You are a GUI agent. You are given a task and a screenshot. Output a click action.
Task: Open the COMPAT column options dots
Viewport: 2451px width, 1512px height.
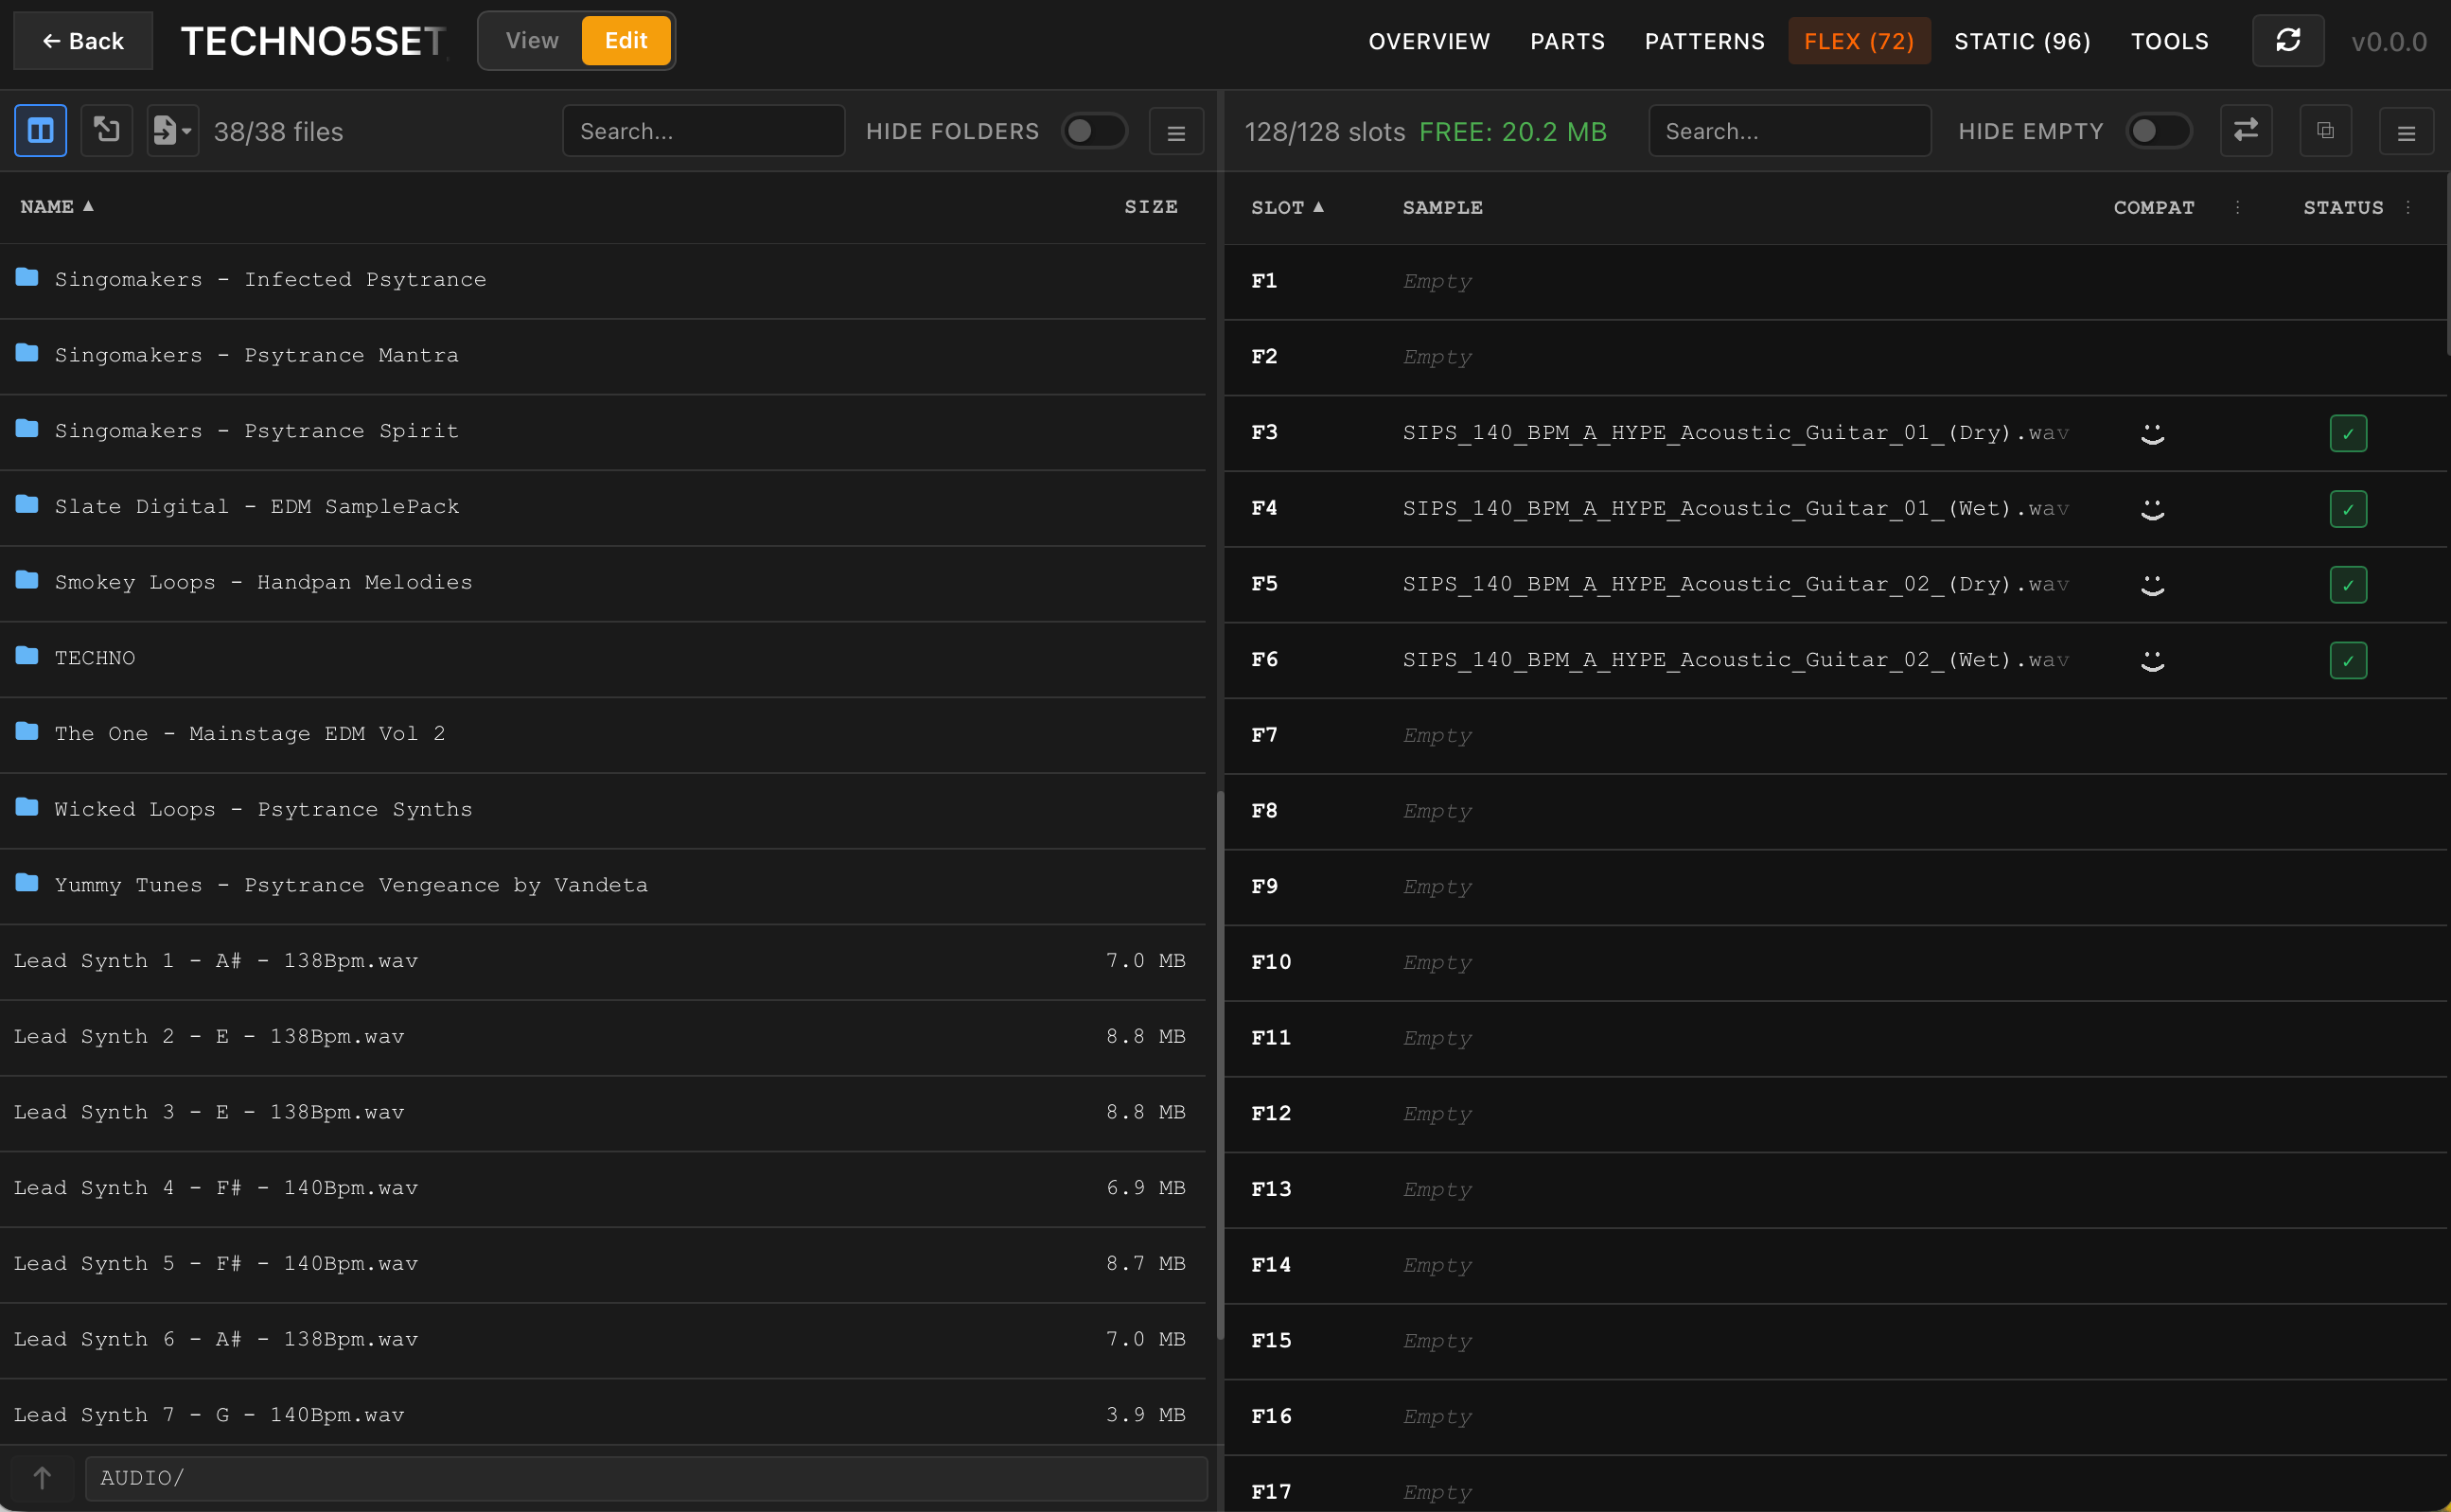(2238, 207)
